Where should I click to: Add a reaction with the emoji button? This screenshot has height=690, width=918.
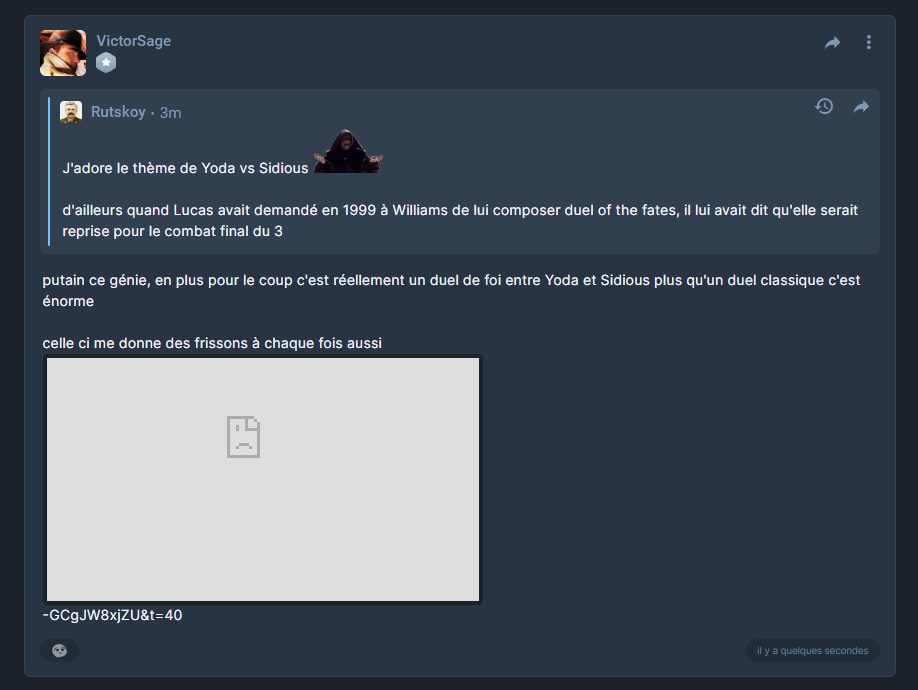pyautogui.click(x=60, y=651)
